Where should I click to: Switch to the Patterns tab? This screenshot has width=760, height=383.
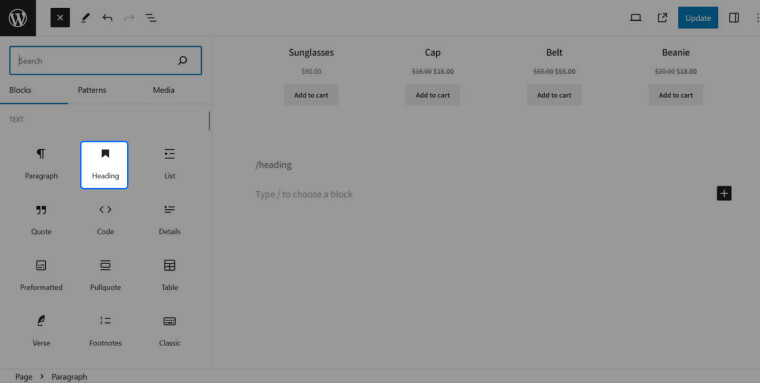pos(92,90)
